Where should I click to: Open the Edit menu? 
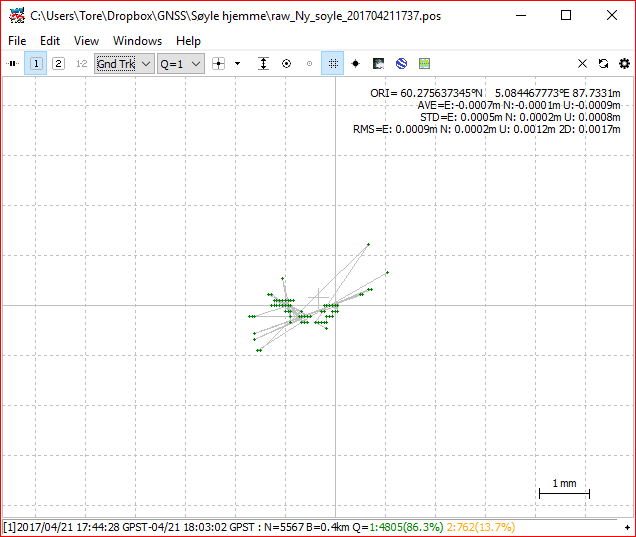click(50, 41)
